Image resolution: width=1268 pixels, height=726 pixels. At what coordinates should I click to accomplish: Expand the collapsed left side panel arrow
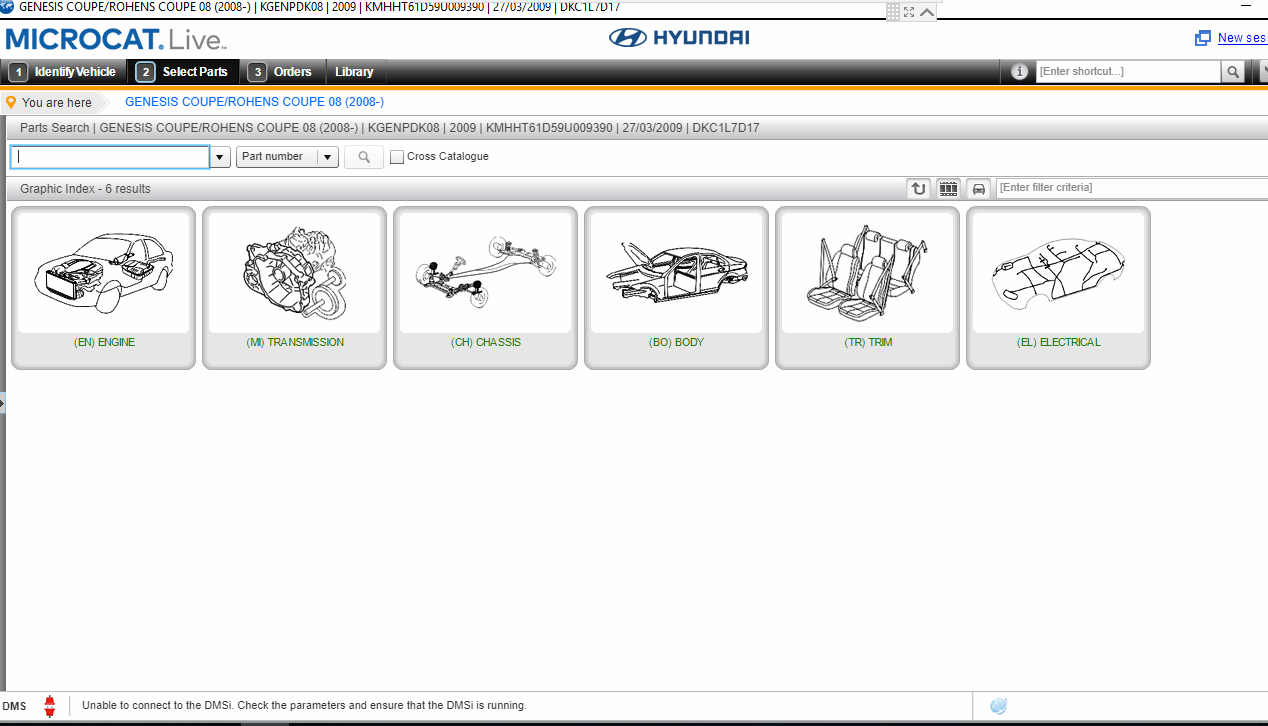[3, 403]
